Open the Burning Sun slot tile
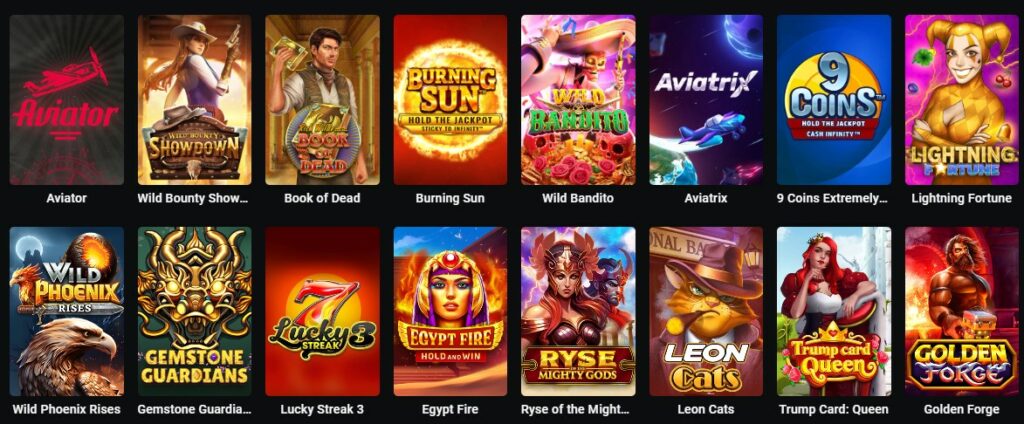This screenshot has height=424, width=1024. point(450,100)
